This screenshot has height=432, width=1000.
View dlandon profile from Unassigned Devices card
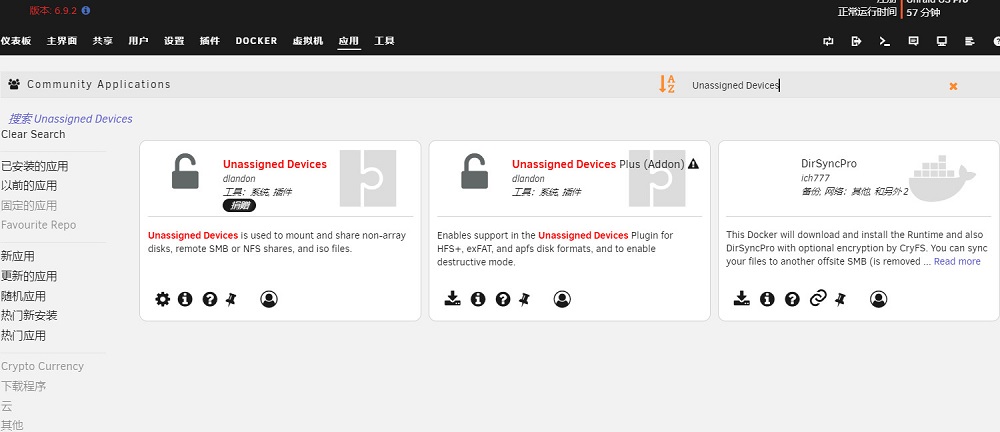(x=269, y=299)
